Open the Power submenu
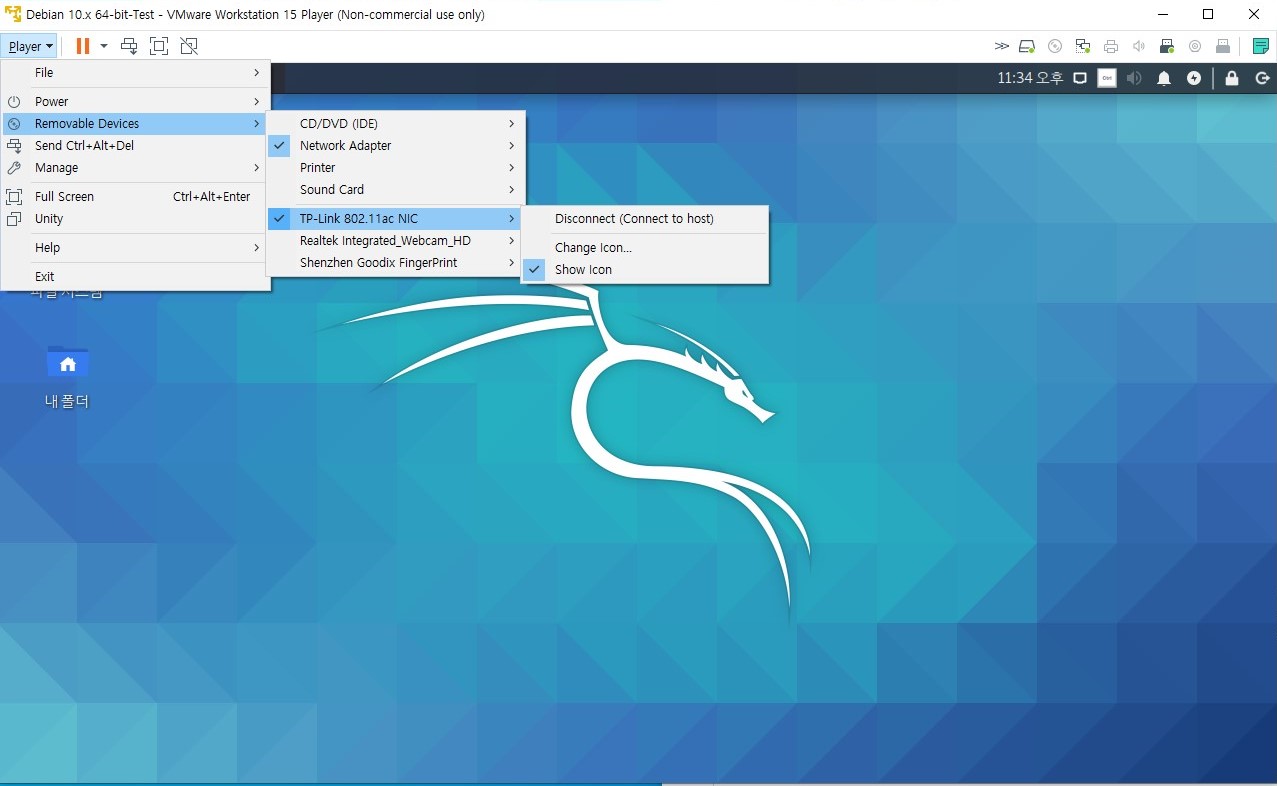The image size is (1277, 786). (136, 102)
